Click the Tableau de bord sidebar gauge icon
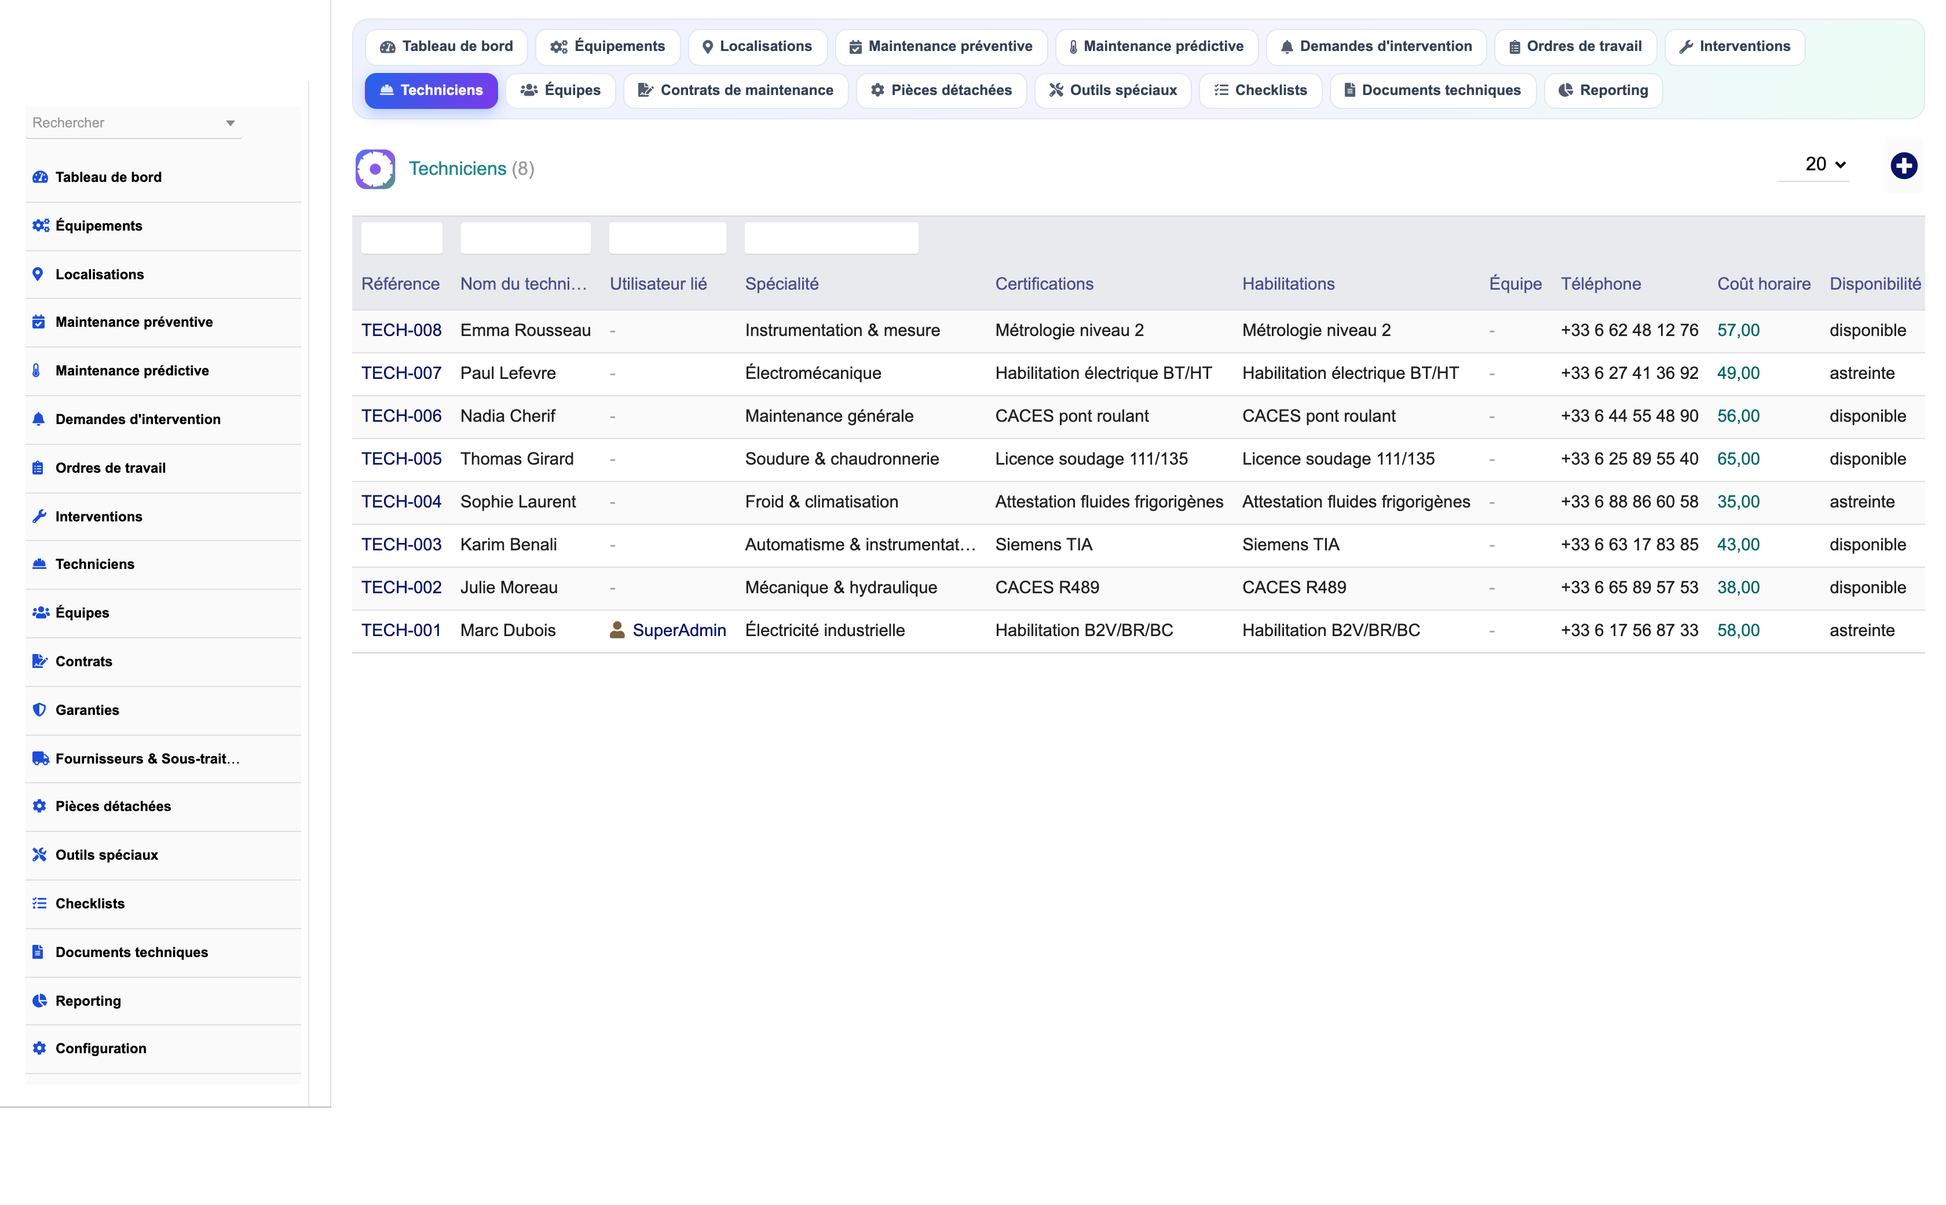The width and height of the screenshot is (1946, 1205). click(40, 177)
